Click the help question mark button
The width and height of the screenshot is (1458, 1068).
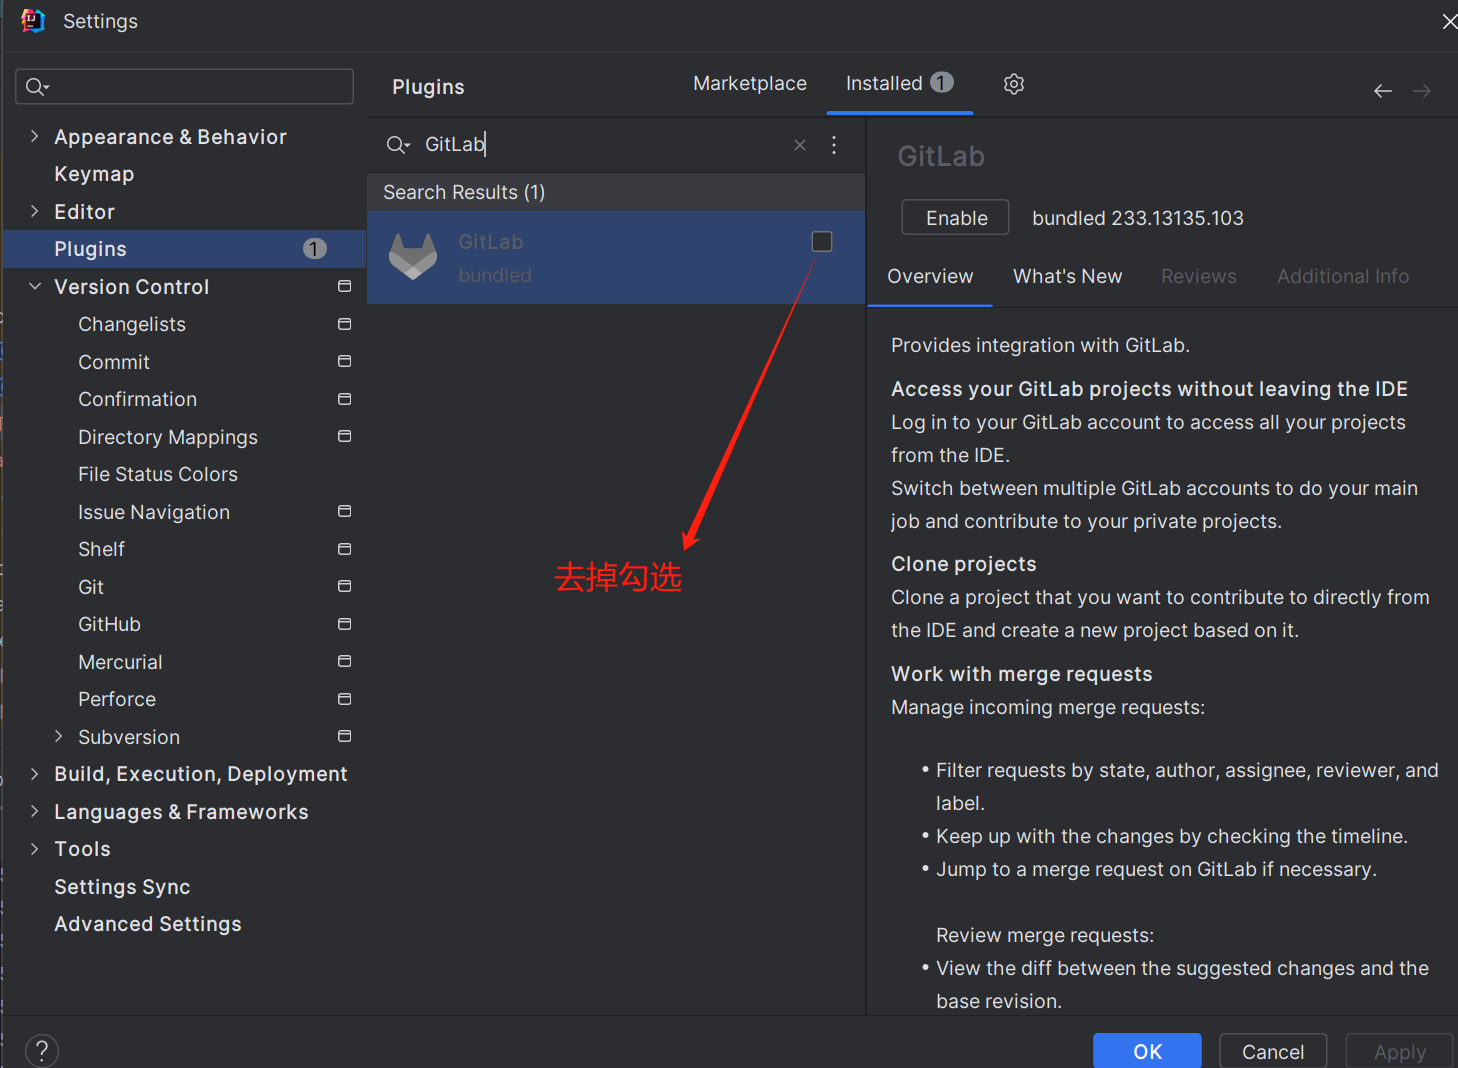point(42,1051)
